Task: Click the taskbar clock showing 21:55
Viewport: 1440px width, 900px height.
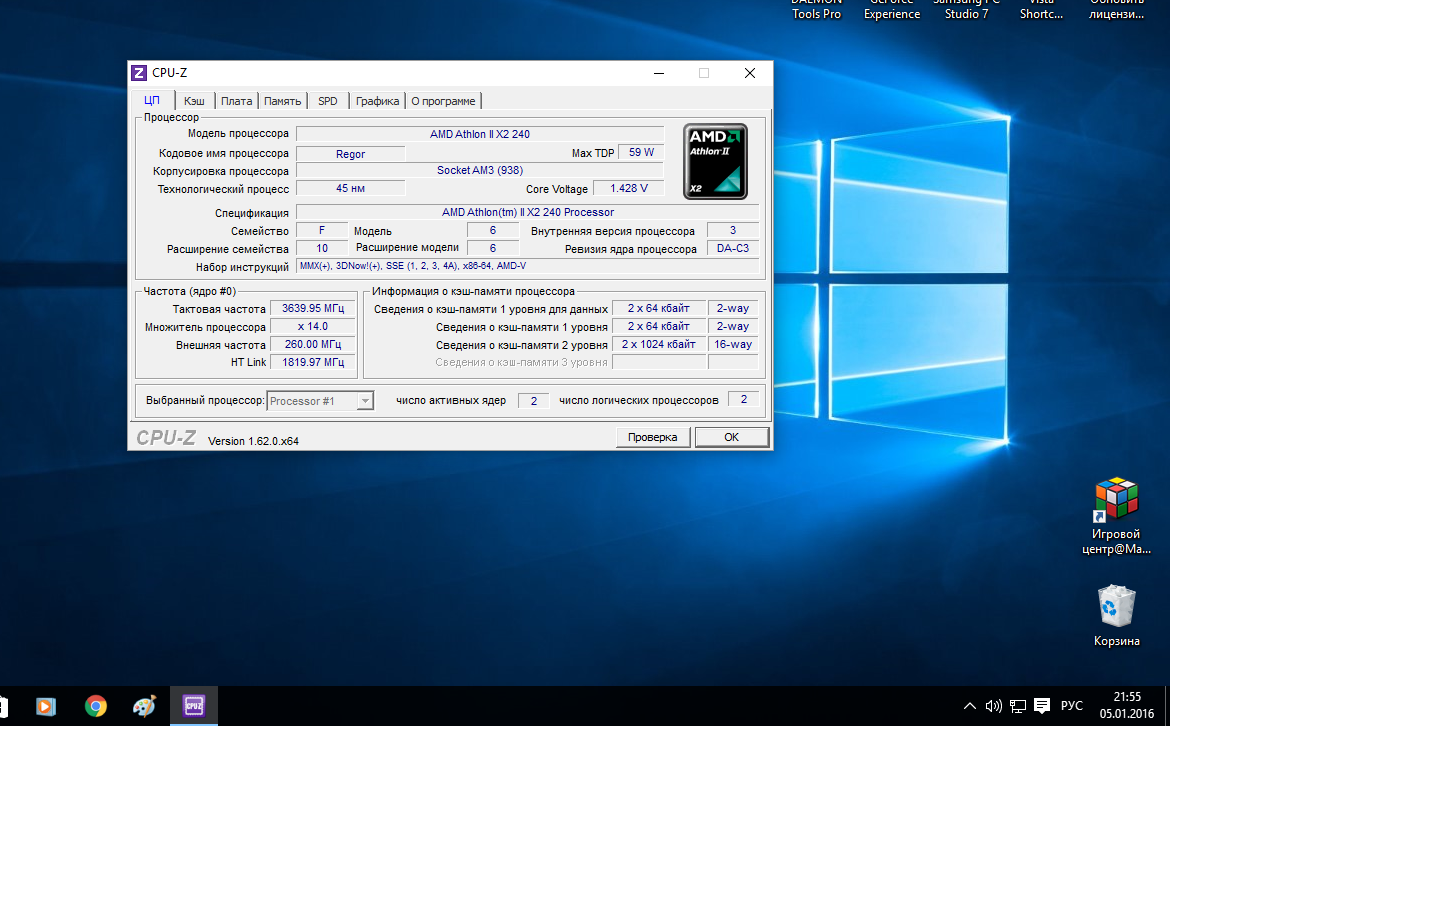Action: [1127, 705]
